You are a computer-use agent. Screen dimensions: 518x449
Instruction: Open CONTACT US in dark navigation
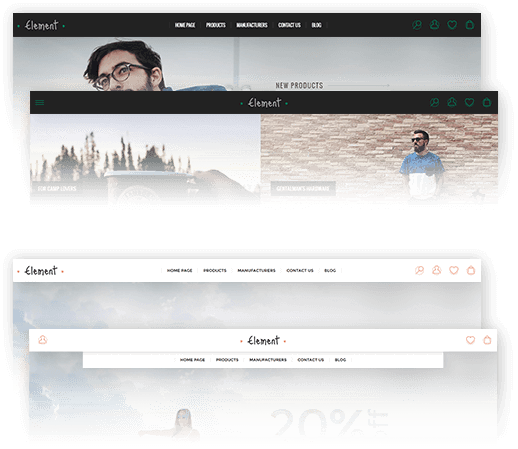coord(289,25)
